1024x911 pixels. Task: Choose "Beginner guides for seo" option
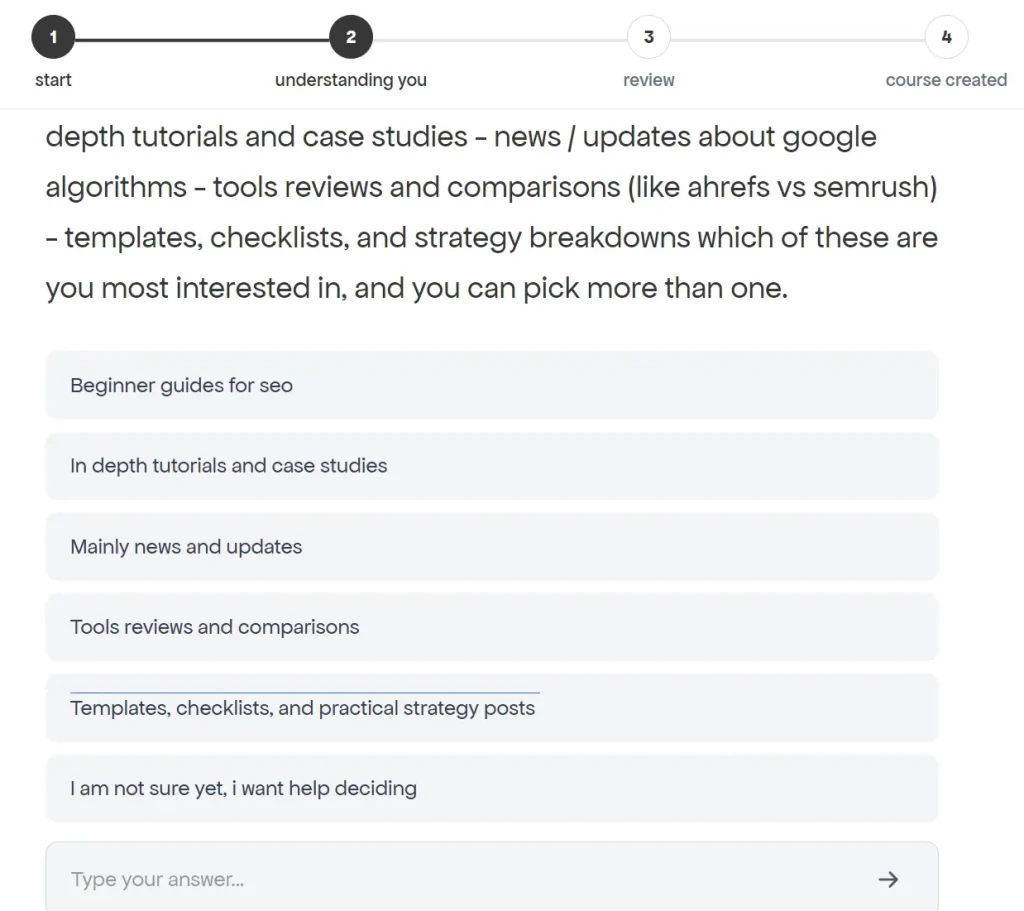click(491, 385)
